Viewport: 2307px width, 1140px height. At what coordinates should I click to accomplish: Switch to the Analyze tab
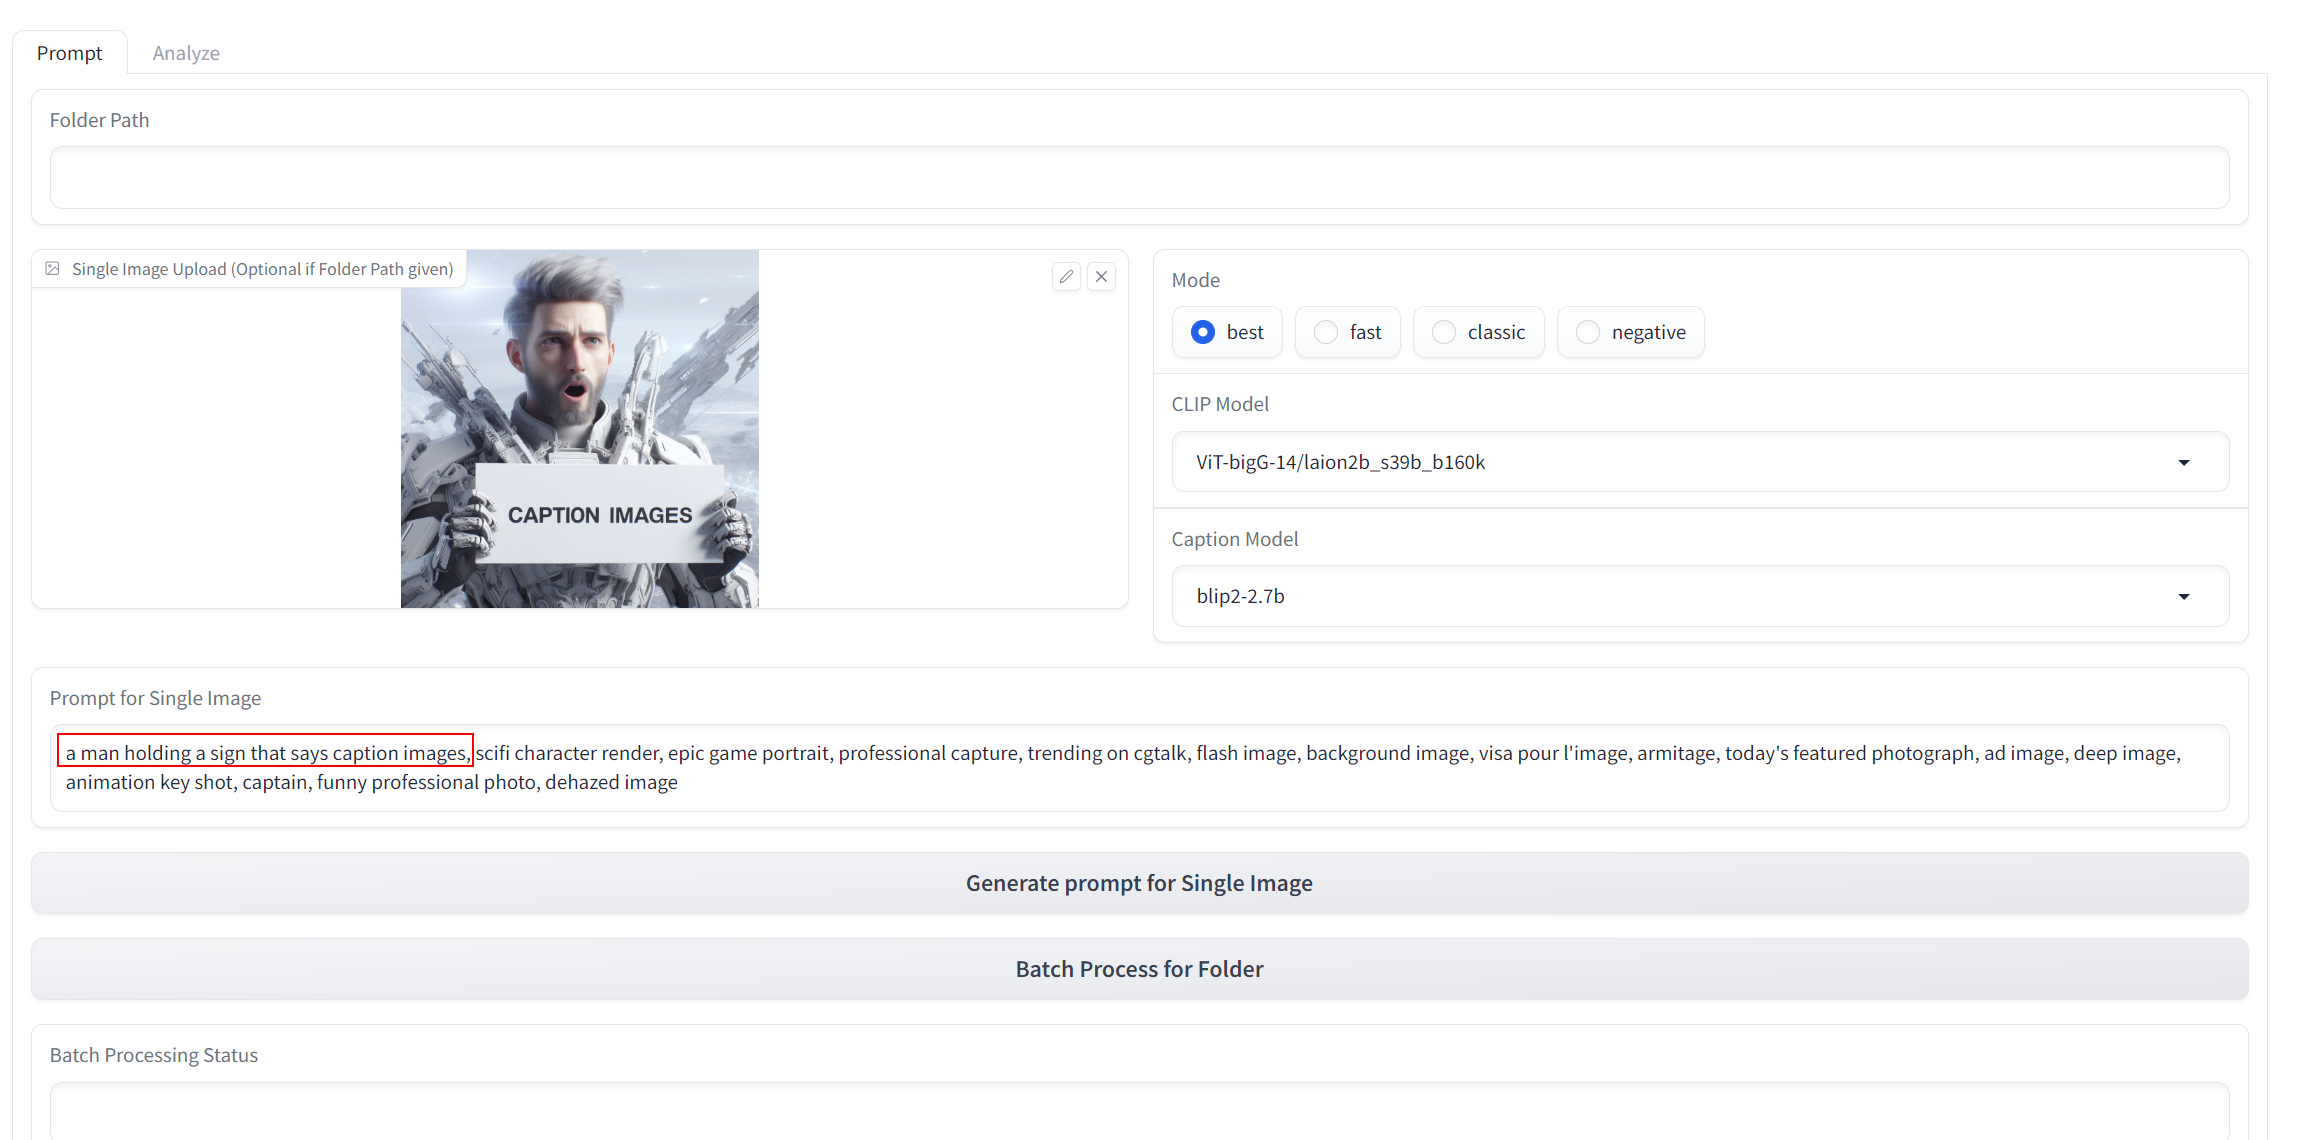tap(186, 53)
